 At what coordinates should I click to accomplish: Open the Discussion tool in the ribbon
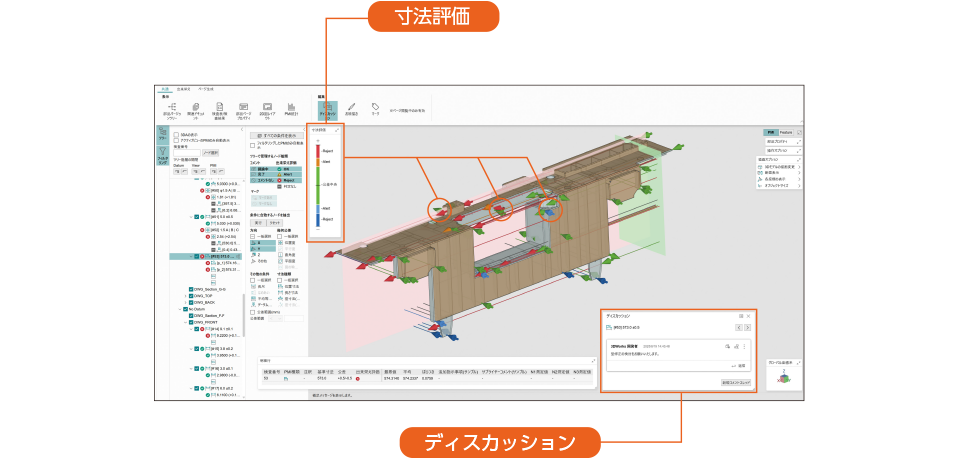coord(328,108)
